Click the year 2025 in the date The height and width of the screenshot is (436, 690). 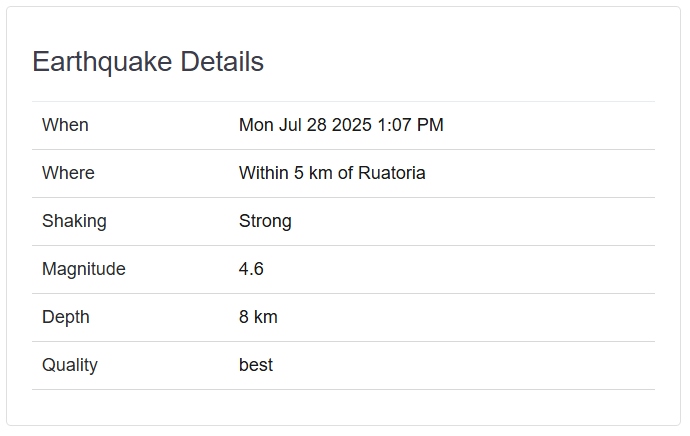(x=352, y=125)
